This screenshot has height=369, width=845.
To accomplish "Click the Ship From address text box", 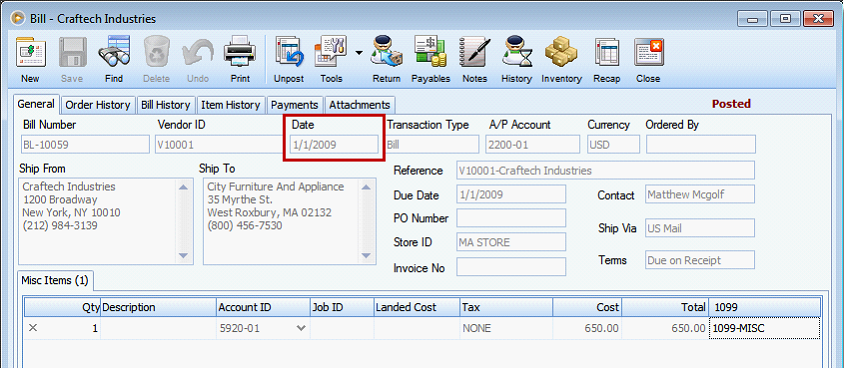I will point(106,221).
